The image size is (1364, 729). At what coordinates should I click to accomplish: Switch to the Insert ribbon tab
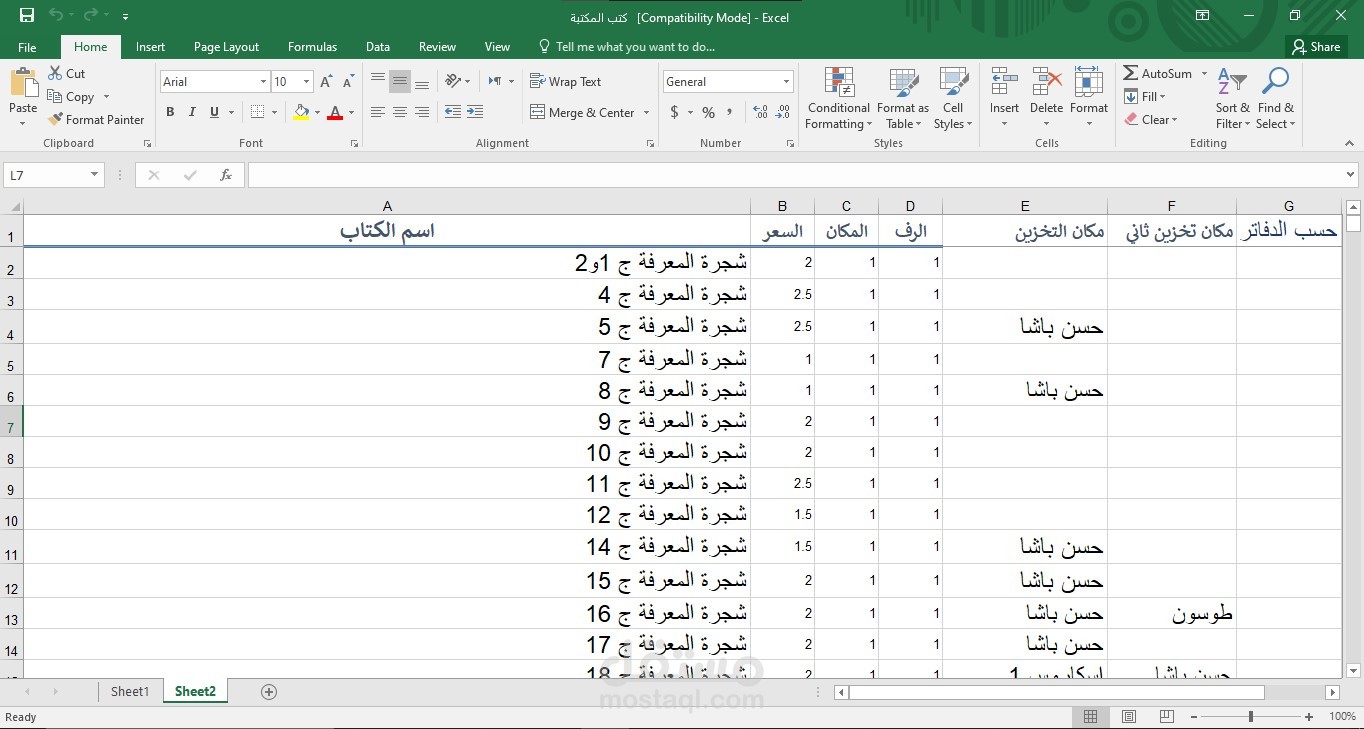tap(151, 47)
